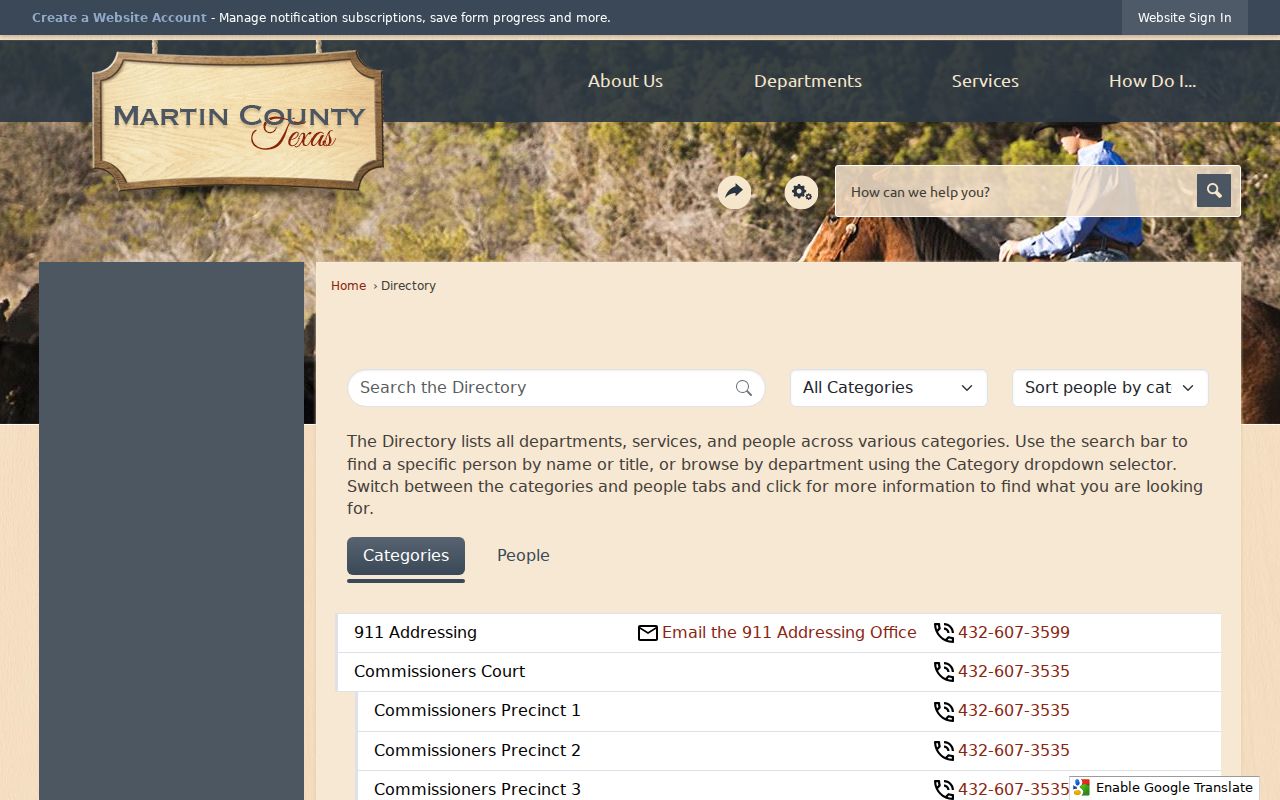Open the Departments menu
1280x800 pixels.
(808, 81)
